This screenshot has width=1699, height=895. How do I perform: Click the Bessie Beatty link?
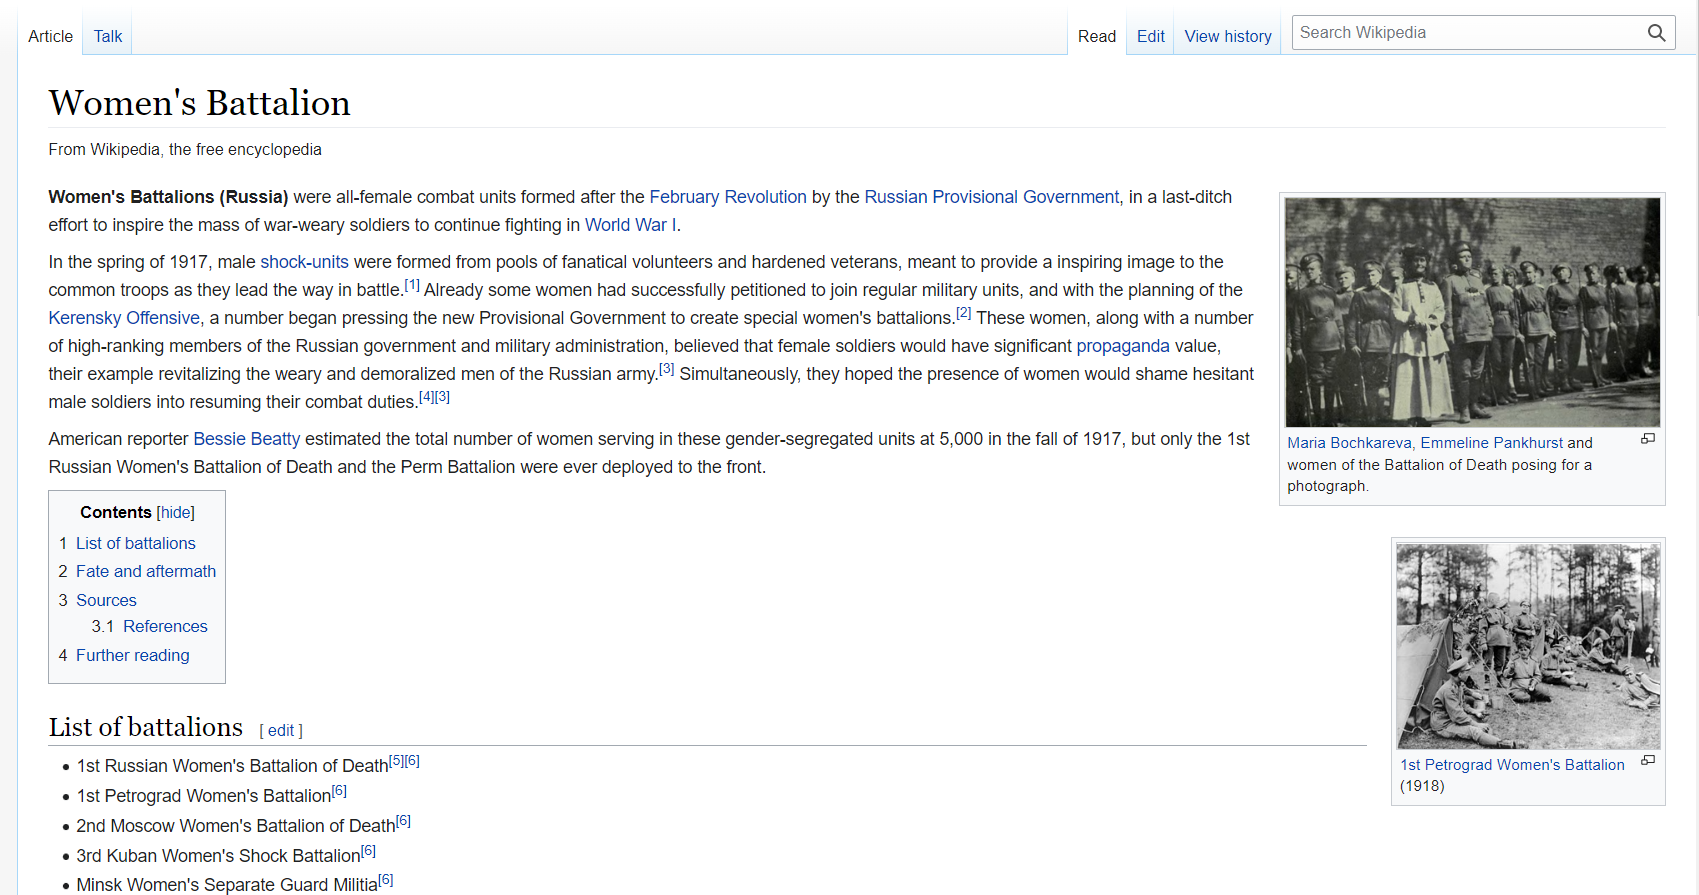[246, 439]
